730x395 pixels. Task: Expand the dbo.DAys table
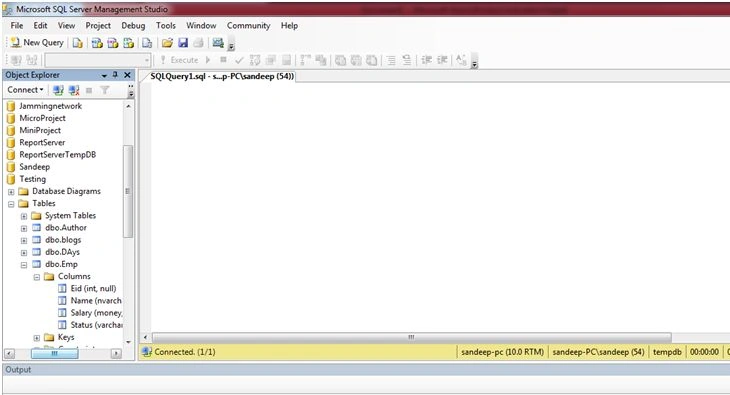tap(24, 252)
